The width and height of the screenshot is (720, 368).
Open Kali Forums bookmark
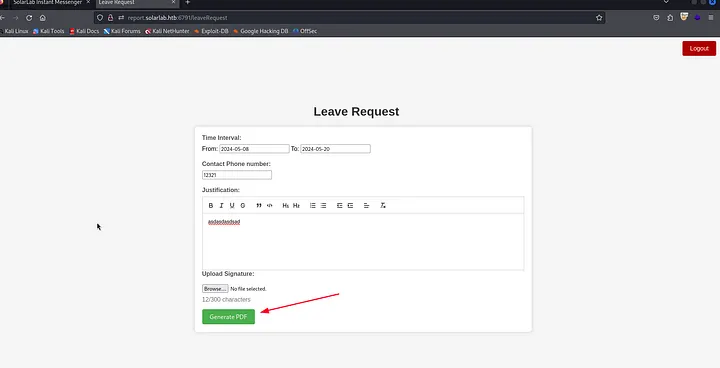tap(122, 31)
